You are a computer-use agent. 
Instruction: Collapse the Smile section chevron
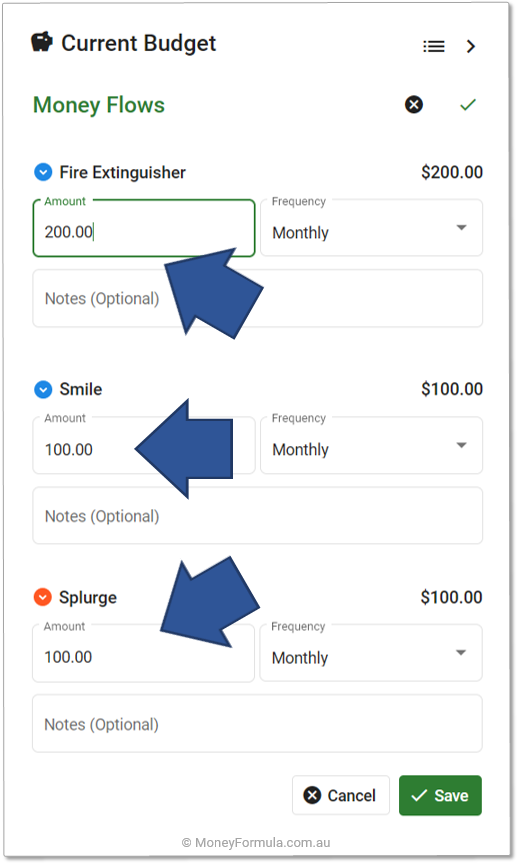click(x=43, y=389)
